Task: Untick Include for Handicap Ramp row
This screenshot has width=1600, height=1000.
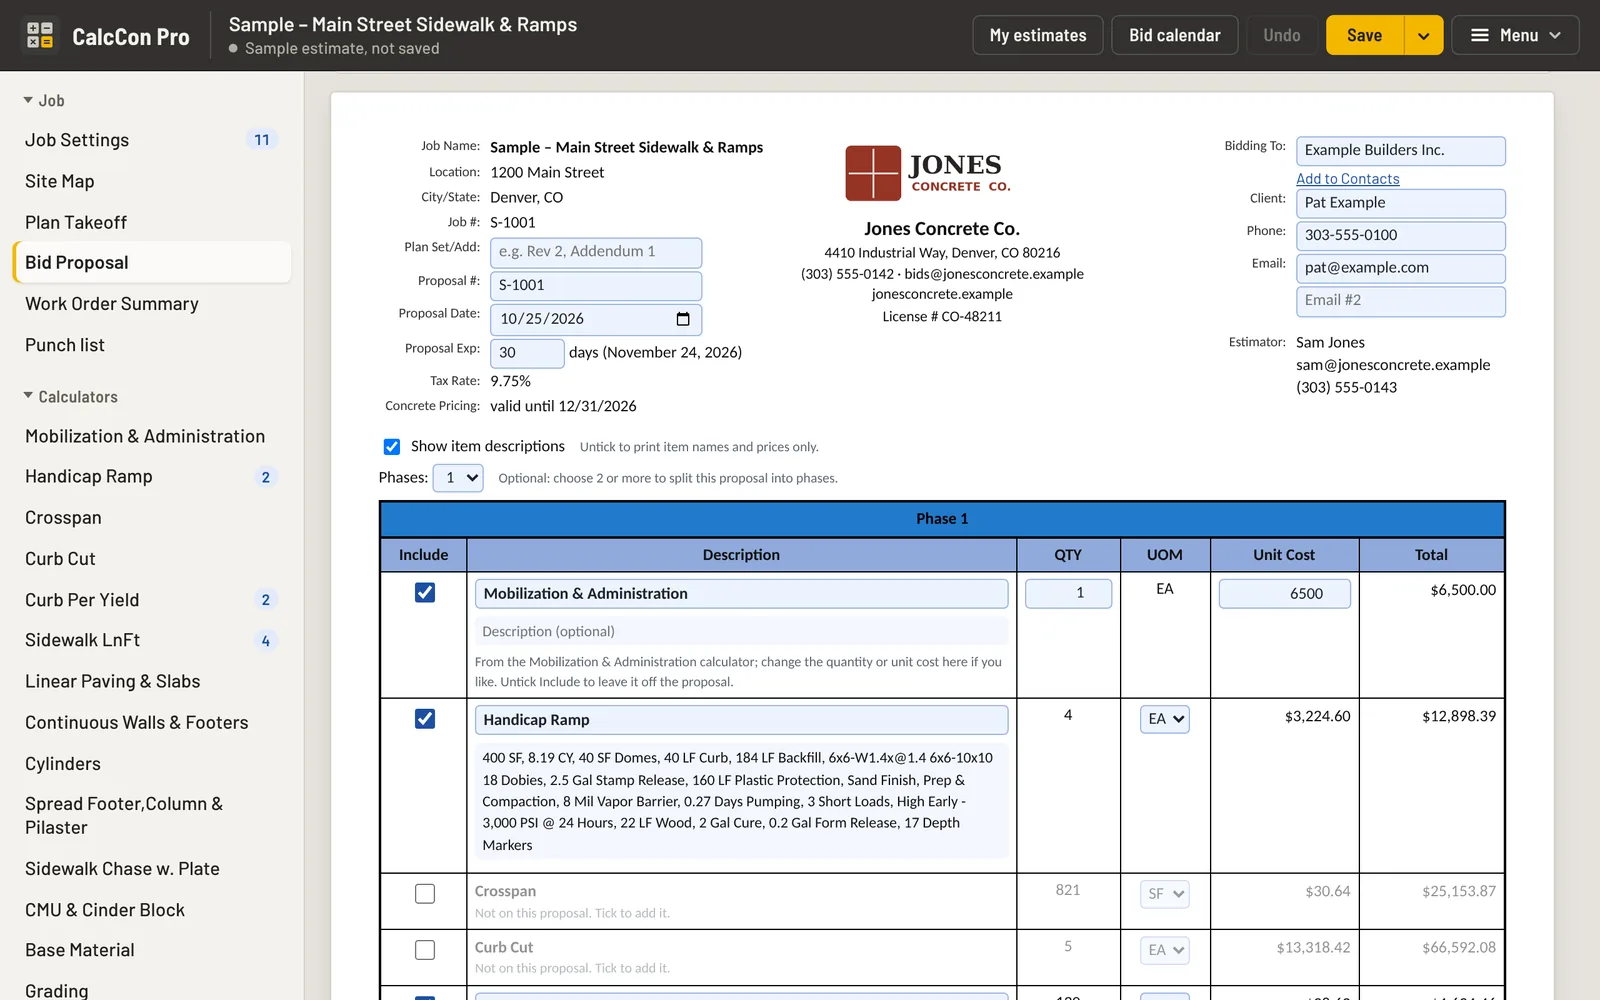Action: coord(425,719)
